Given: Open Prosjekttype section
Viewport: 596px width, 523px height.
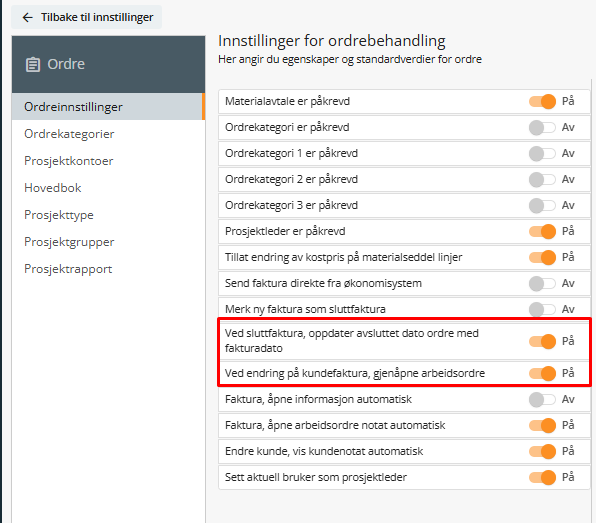Looking at the screenshot, I should pos(59,215).
